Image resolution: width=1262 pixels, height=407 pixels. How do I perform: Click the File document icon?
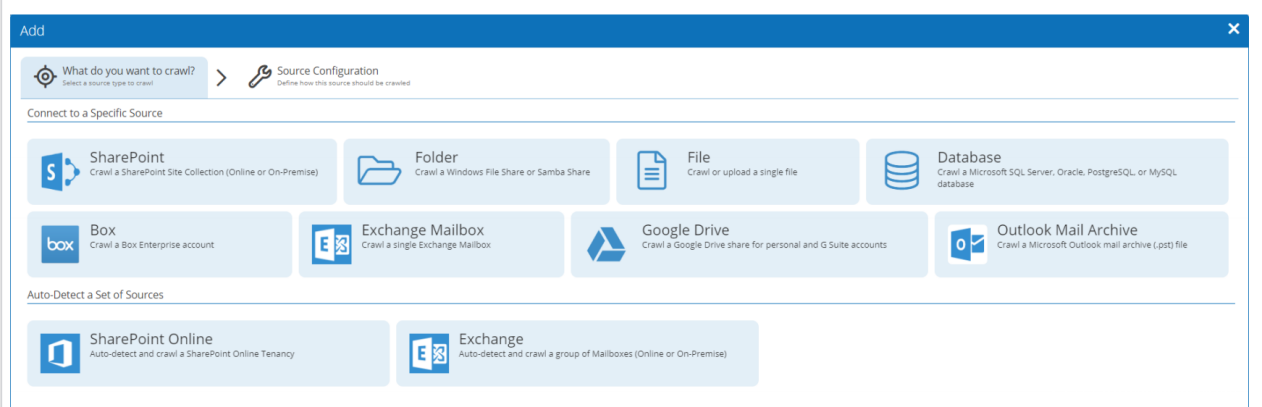point(652,172)
